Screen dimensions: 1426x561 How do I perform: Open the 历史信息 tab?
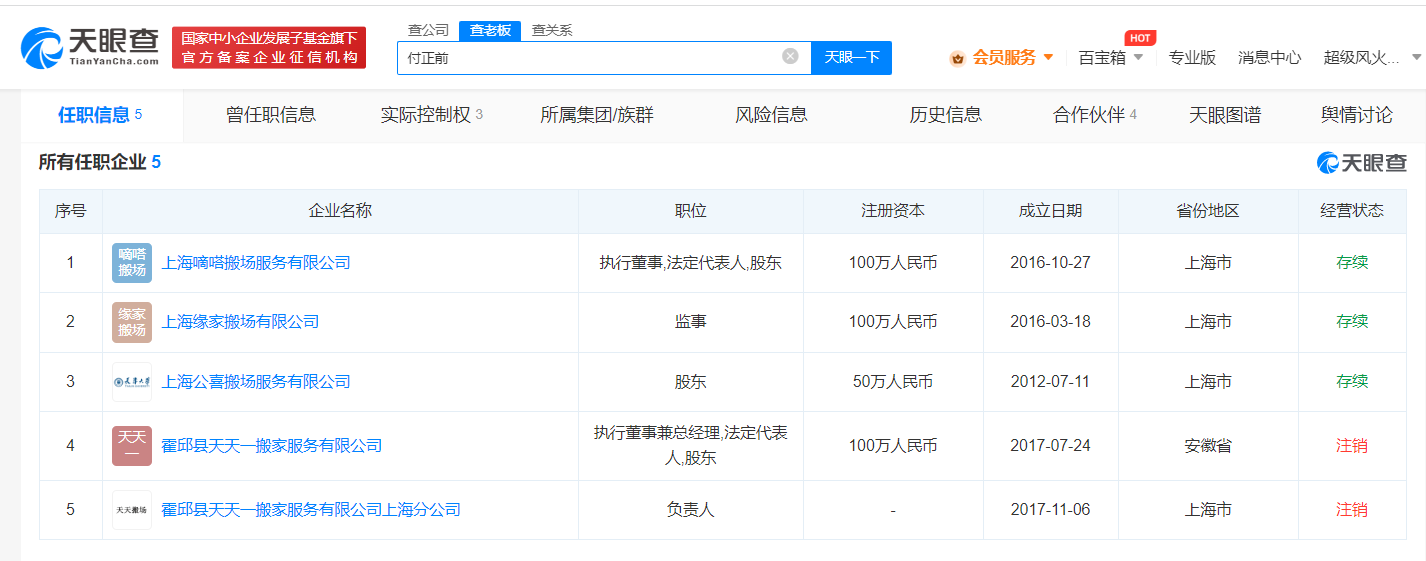coord(945,115)
